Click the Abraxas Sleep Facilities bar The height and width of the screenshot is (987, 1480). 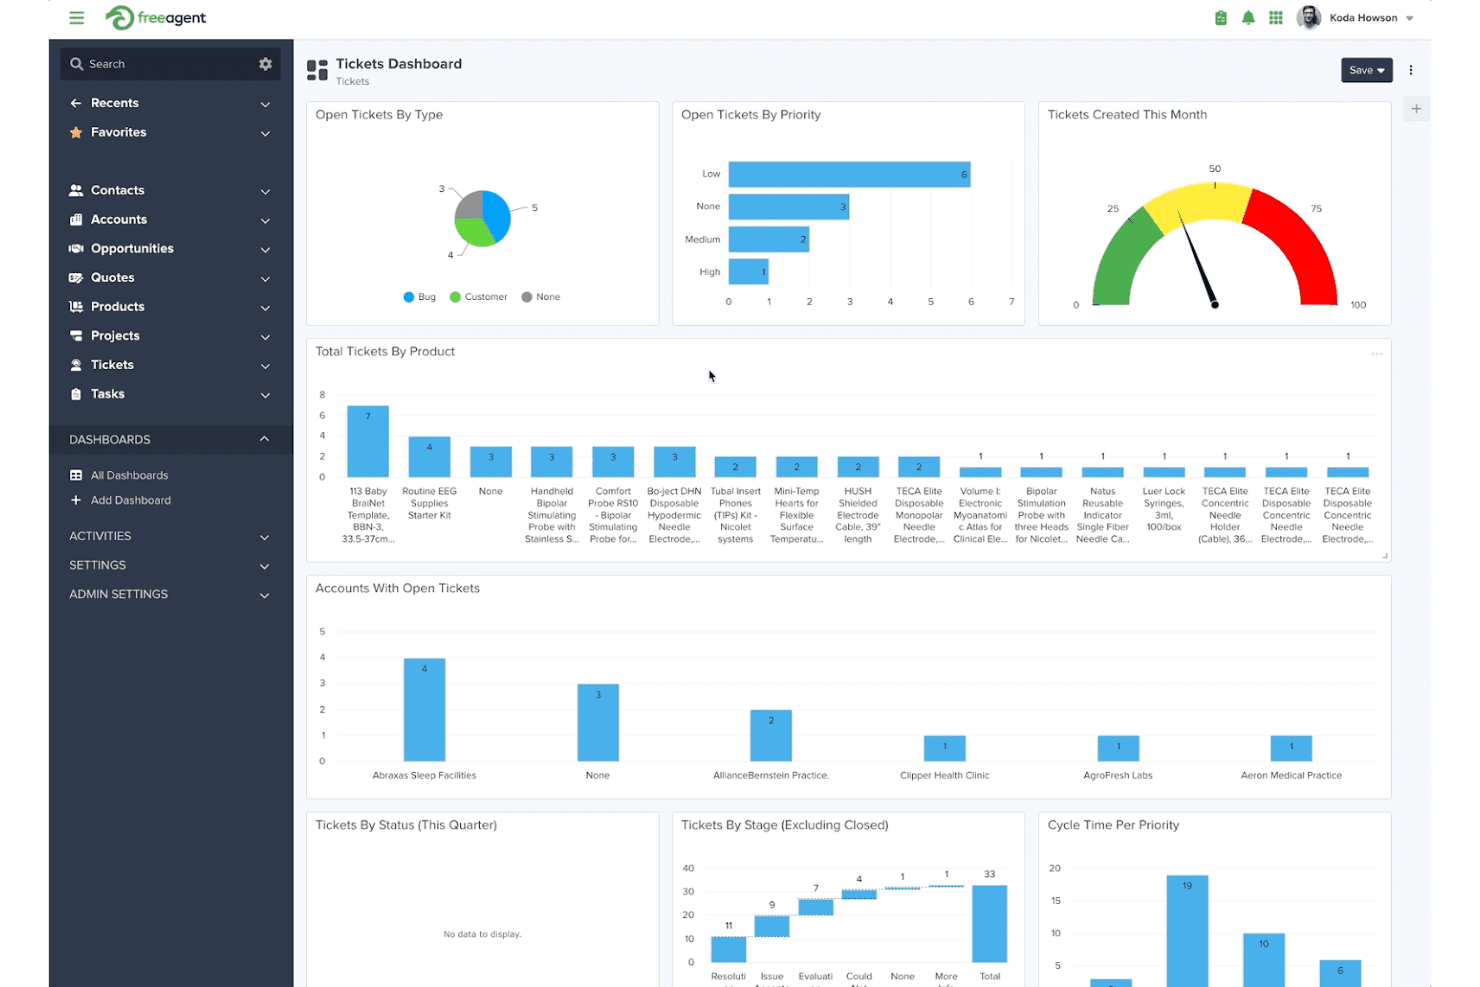pyautogui.click(x=424, y=710)
